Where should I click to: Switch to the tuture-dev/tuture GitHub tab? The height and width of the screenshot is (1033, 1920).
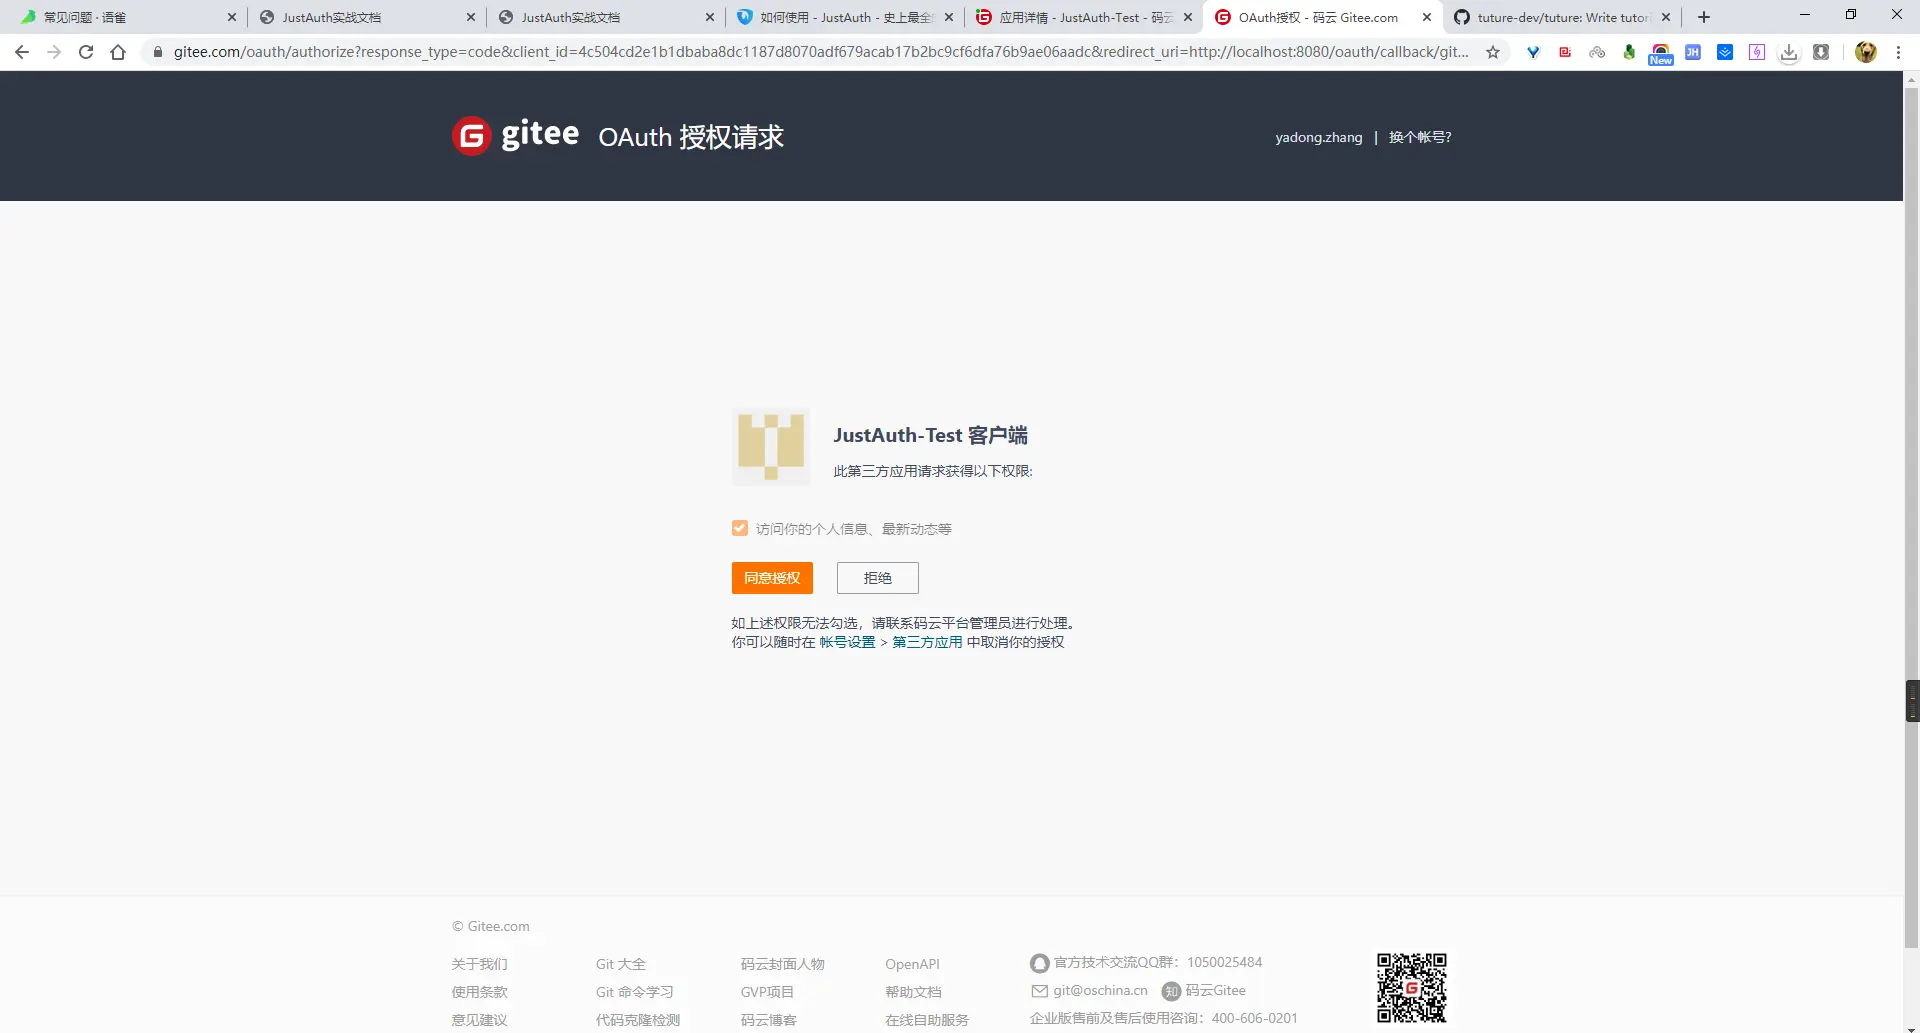tap(1560, 17)
